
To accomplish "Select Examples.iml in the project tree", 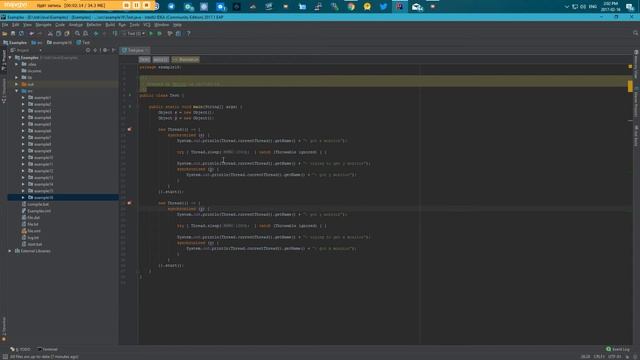I will point(39,211).
